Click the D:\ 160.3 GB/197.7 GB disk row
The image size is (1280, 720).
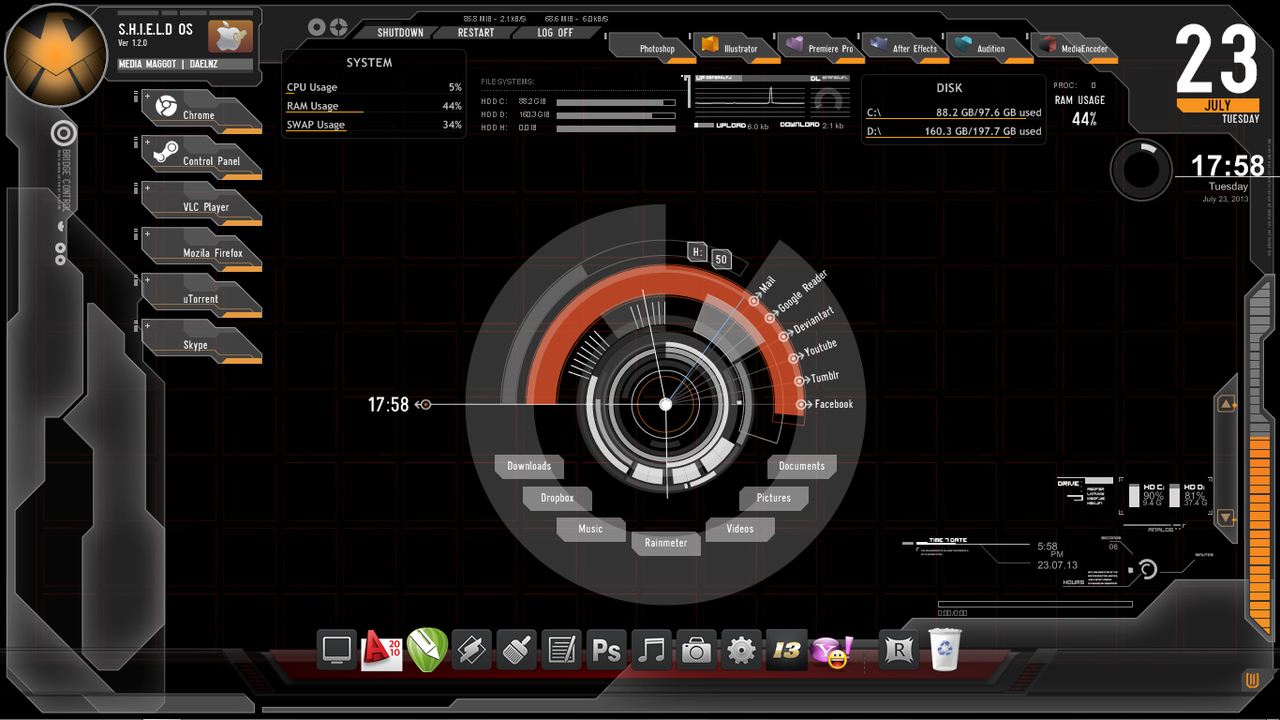click(953, 131)
